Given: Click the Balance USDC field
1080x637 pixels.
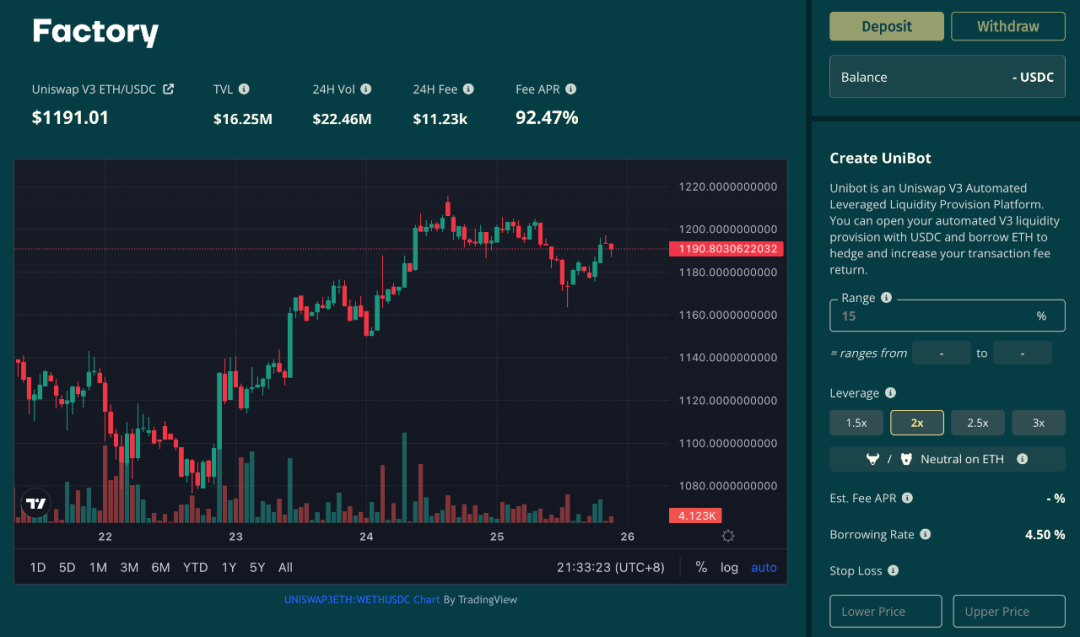Looking at the screenshot, I should click(x=947, y=76).
